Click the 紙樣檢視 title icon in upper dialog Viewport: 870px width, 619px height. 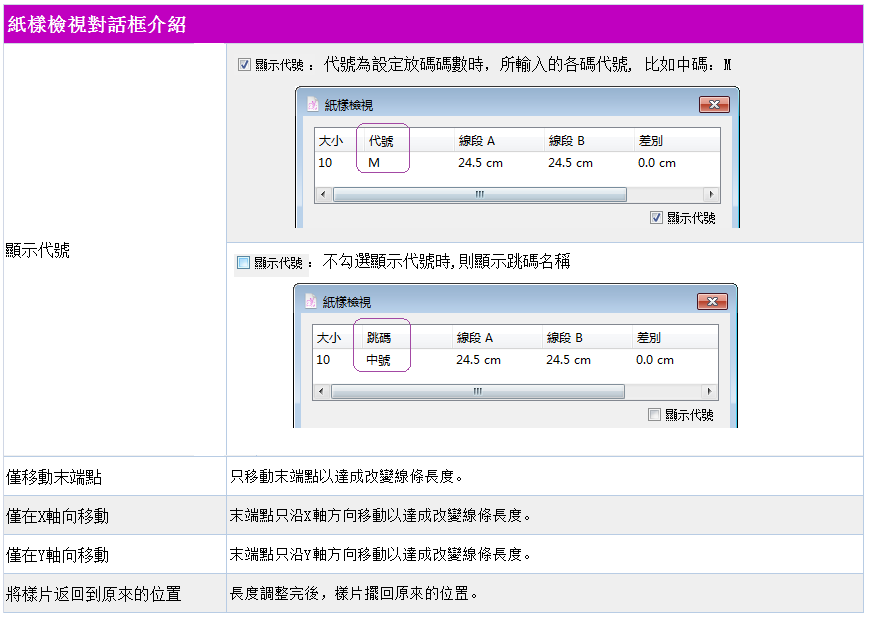[x=312, y=104]
